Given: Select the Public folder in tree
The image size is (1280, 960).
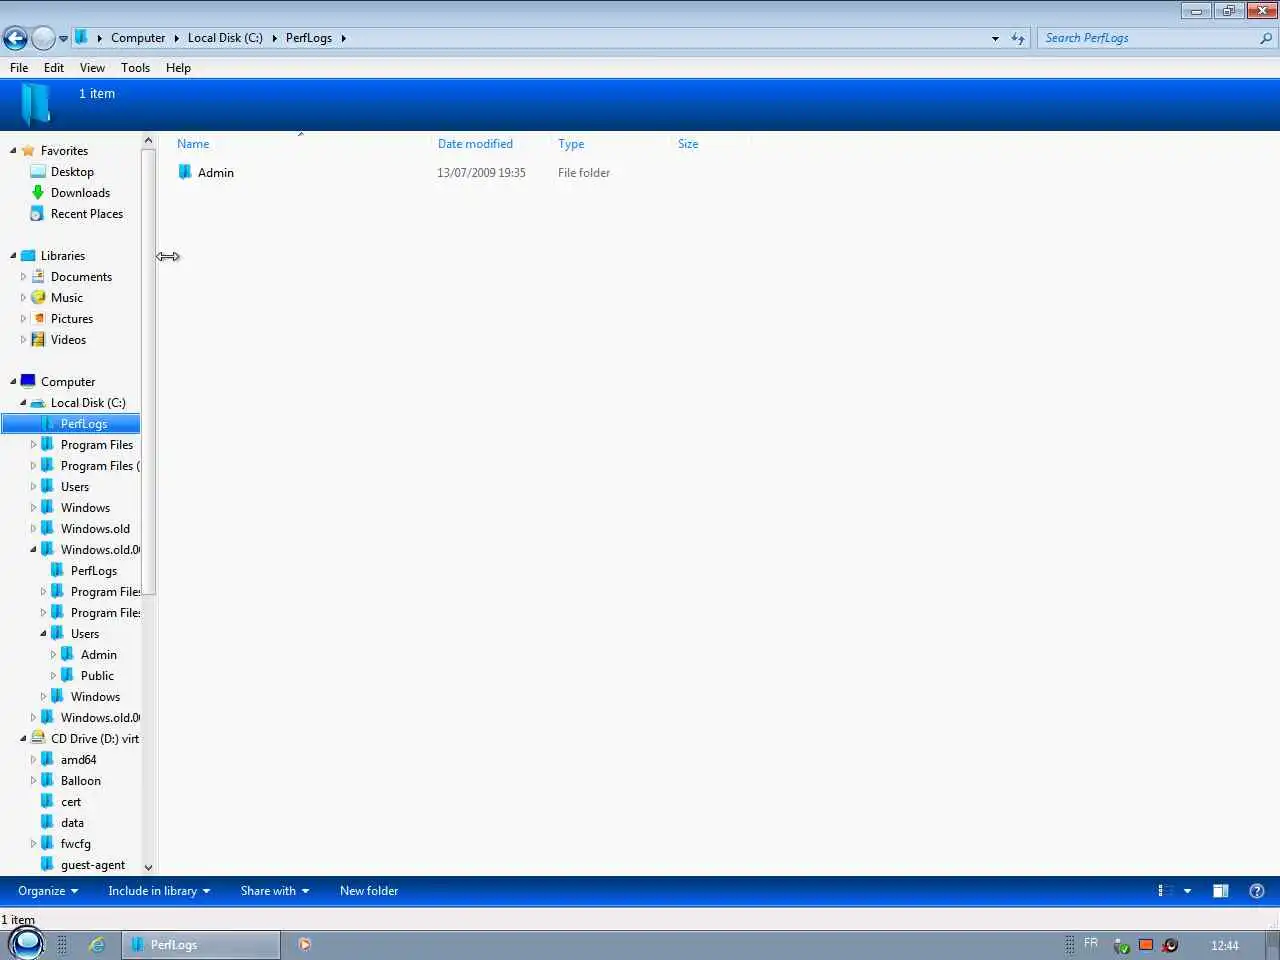Looking at the screenshot, I should pos(97,676).
